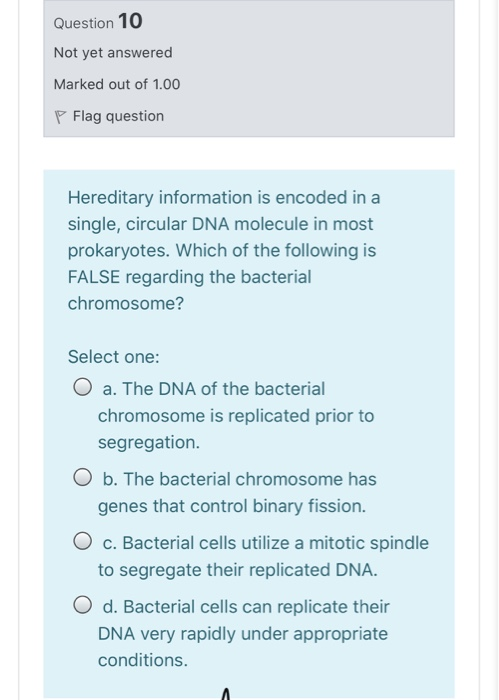Pick the radio button for option c
The width and height of the screenshot is (499, 700).
[83, 542]
